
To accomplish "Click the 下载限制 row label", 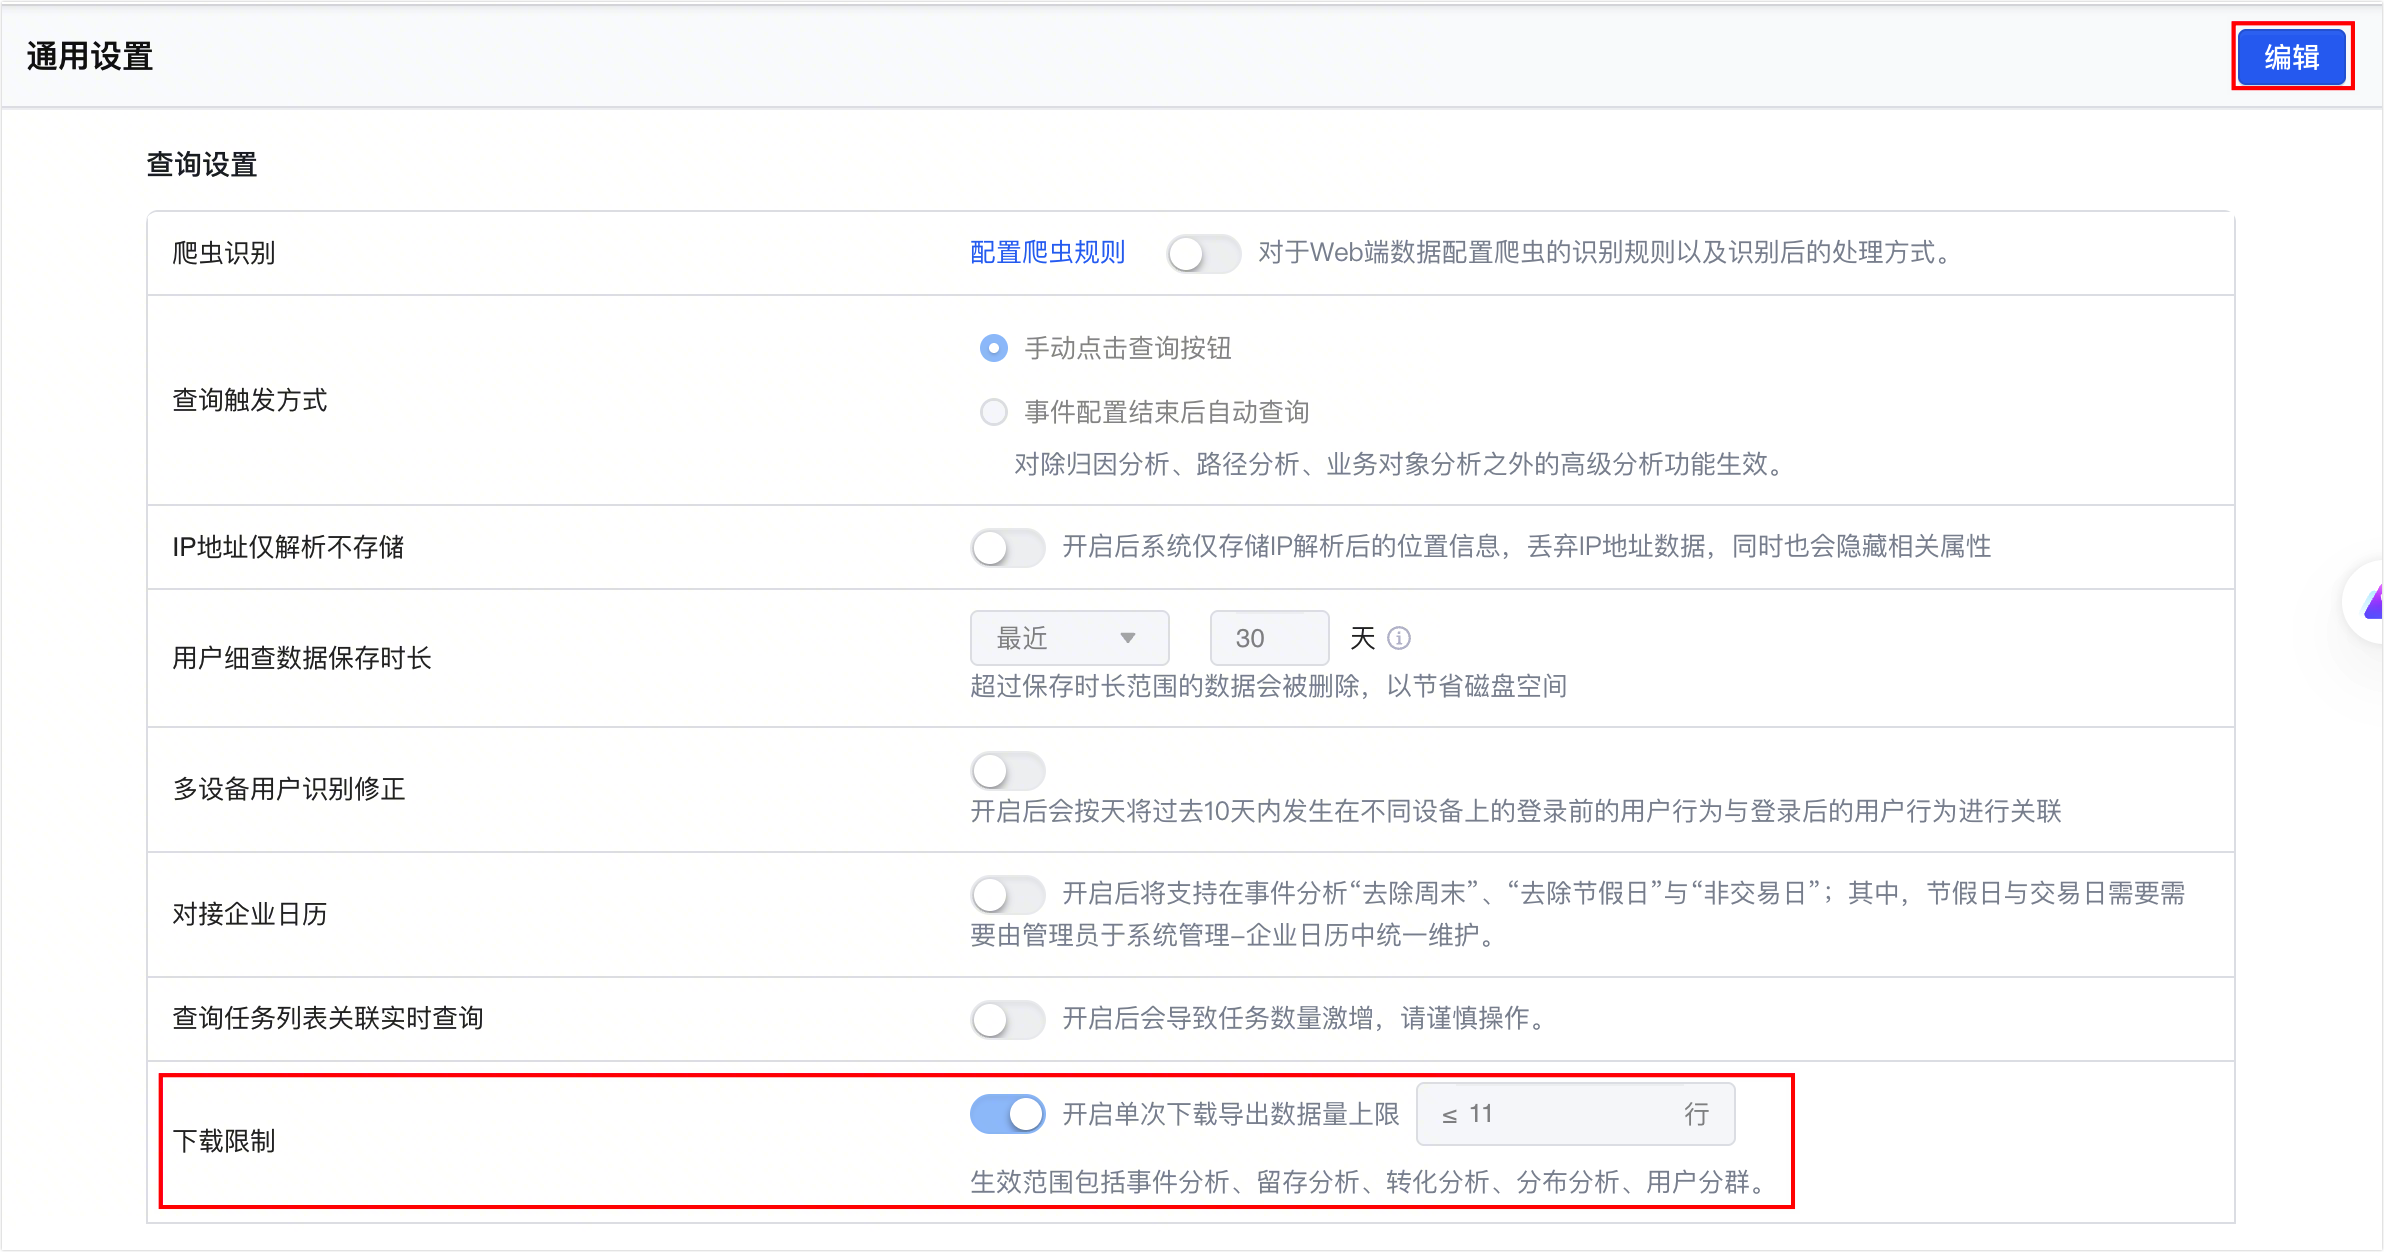I will tap(224, 1141).
